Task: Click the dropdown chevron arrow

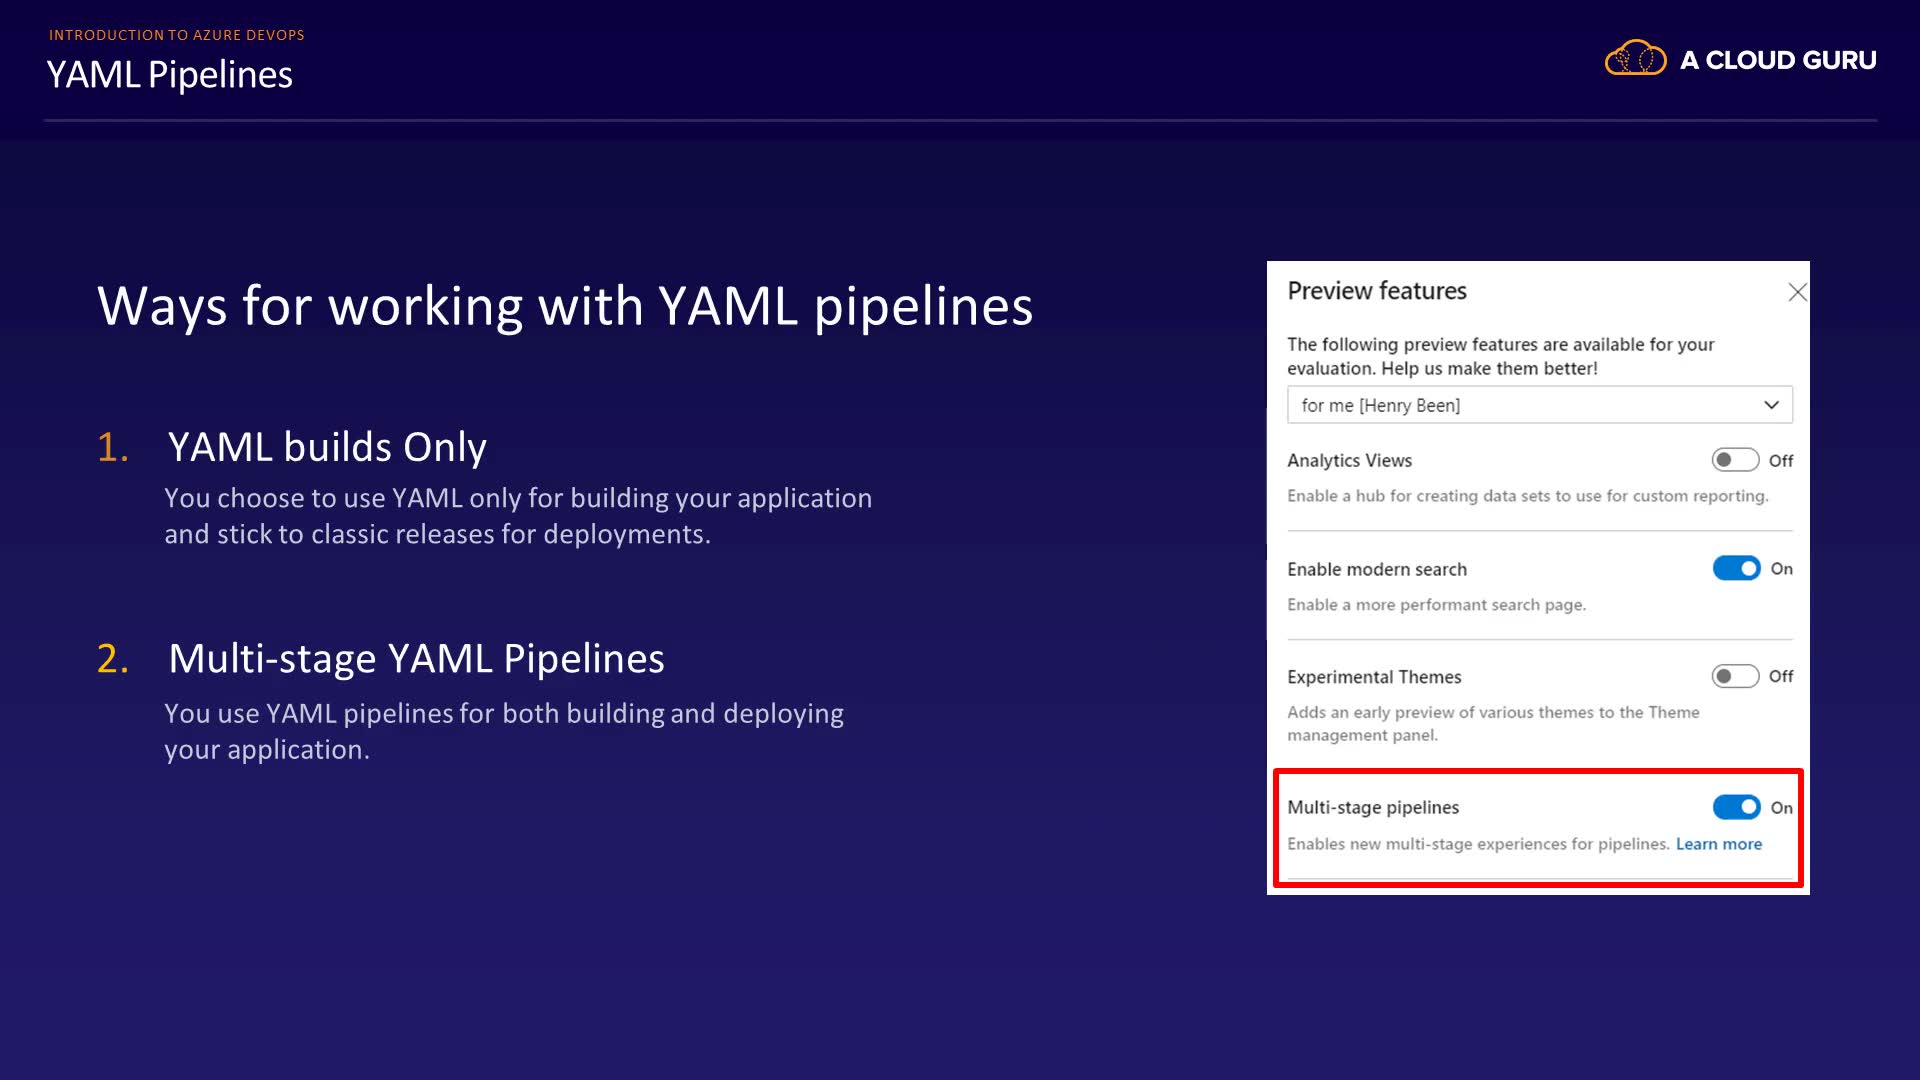Action: pos(1771,405)
